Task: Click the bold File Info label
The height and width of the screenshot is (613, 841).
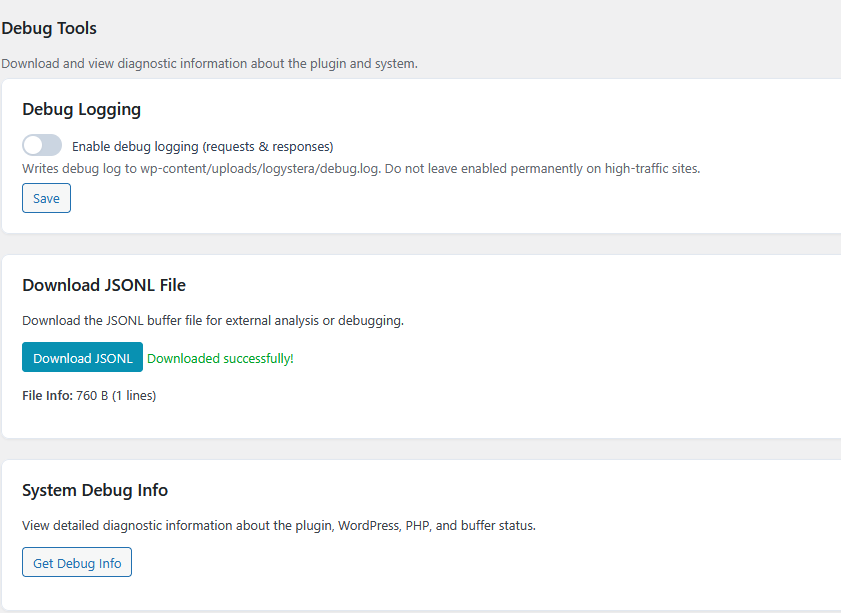Action: 47,395
